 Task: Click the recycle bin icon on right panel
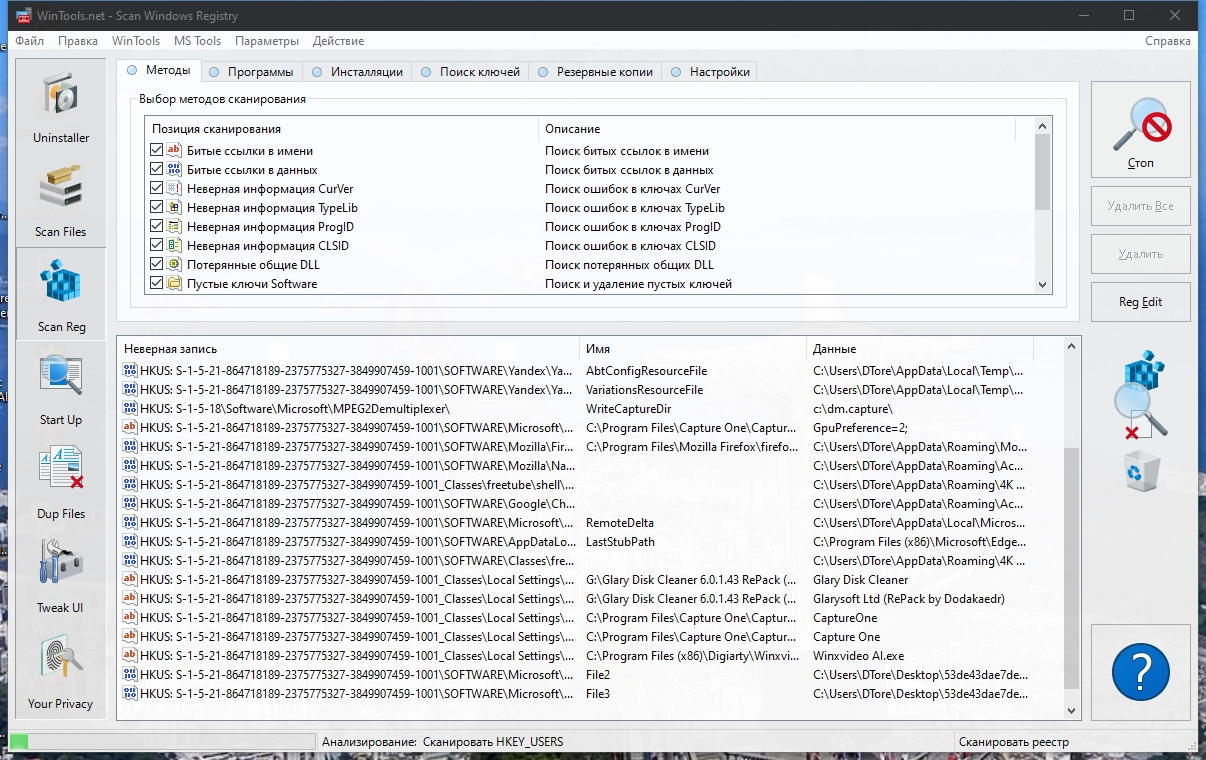(x=1141, y=470)
